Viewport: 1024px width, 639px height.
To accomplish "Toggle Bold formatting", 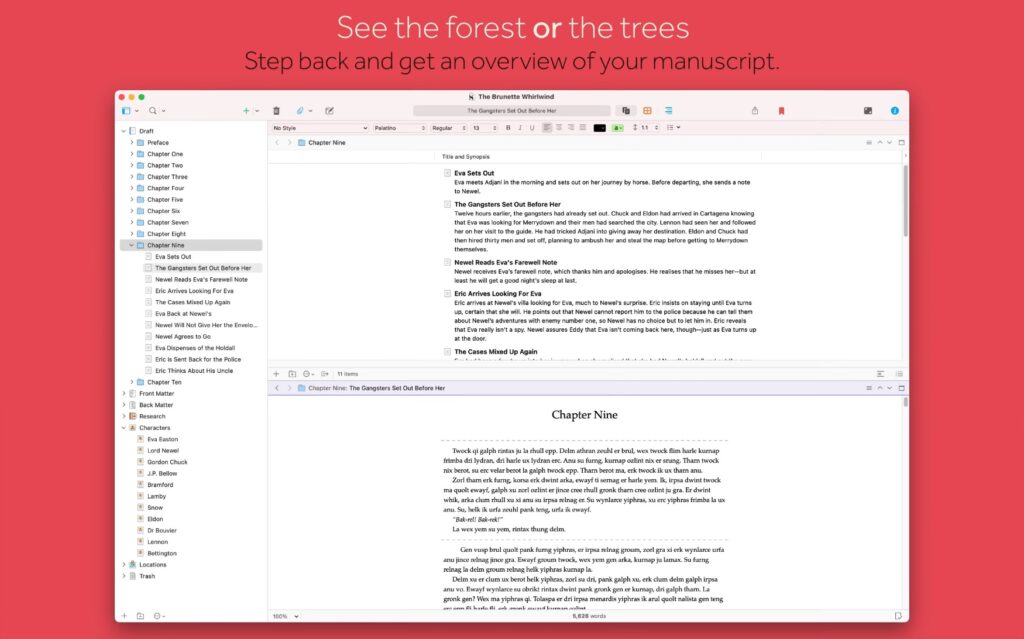I will pos(506,128).
